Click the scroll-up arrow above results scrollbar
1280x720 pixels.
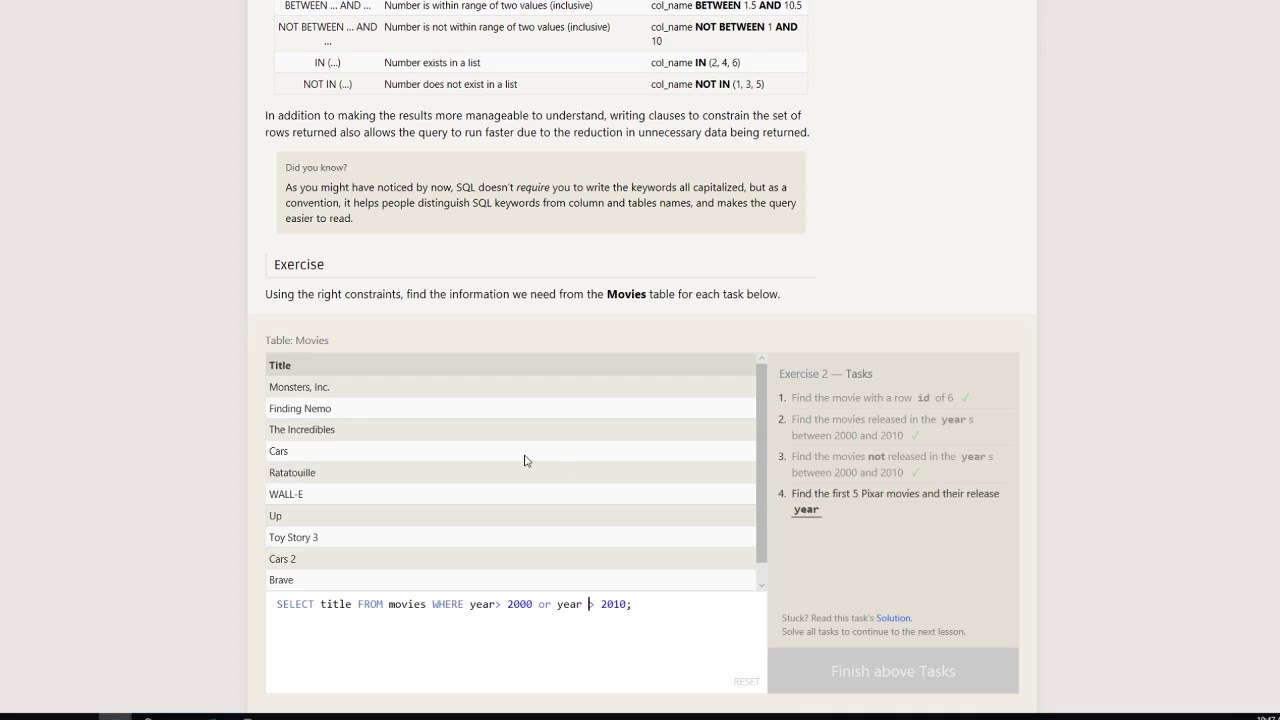click(x=761, y=358)
